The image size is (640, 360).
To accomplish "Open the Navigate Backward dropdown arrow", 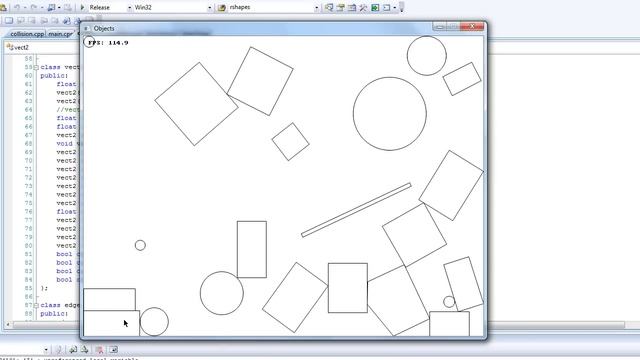I will [59, 7].
